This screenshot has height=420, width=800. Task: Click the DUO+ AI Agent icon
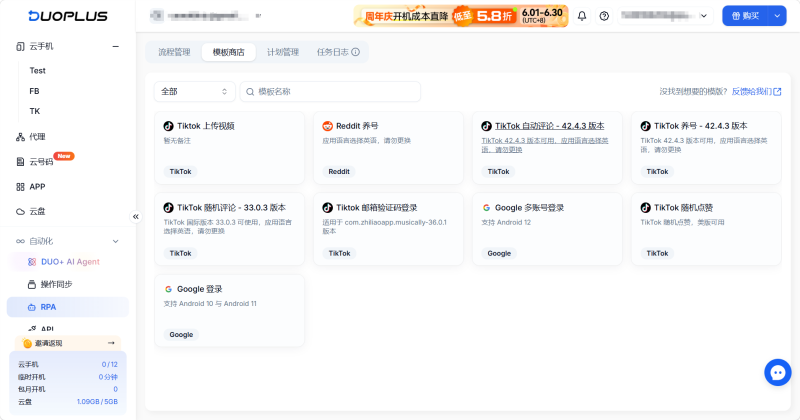(x=32, y=262)
